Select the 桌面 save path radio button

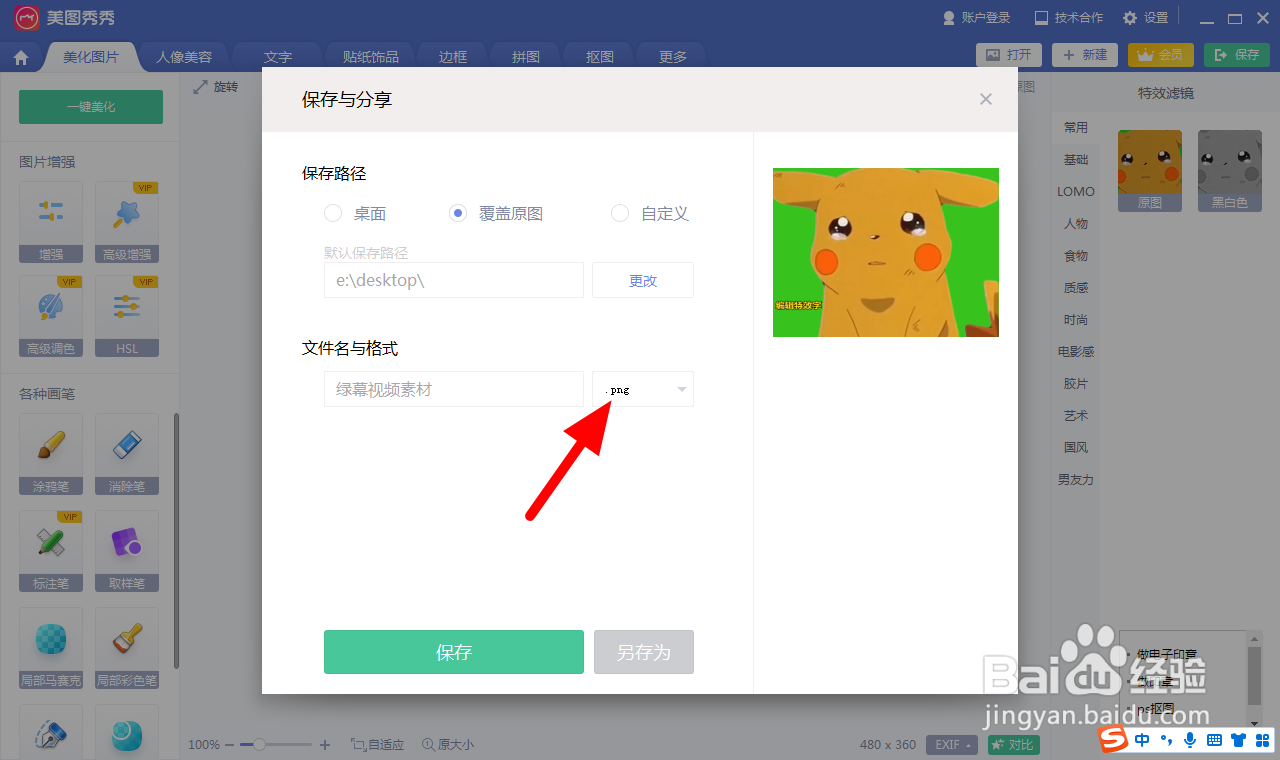tap(331, 213)
